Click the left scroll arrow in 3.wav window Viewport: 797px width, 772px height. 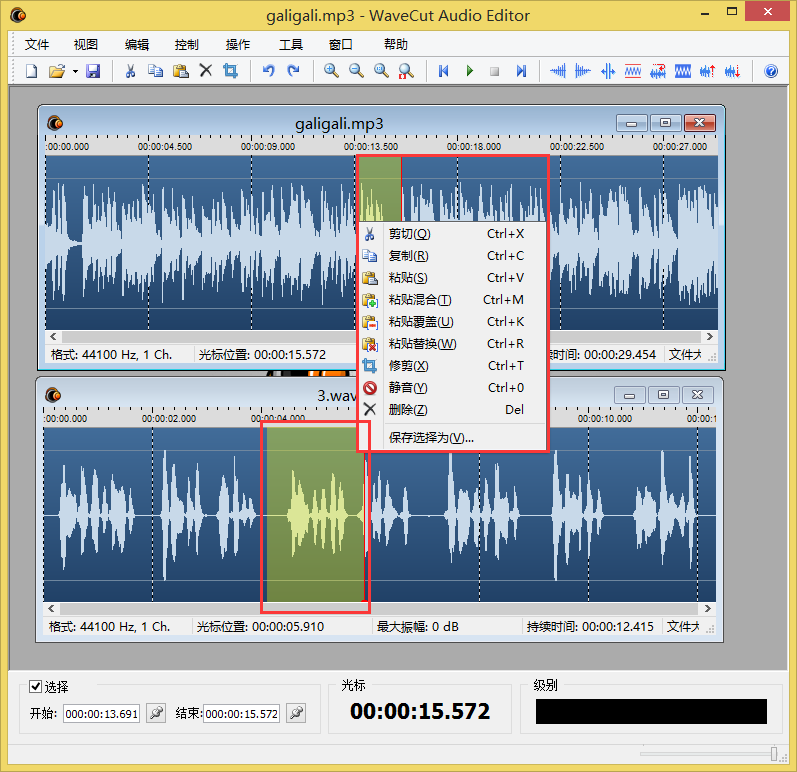[51, 608]
